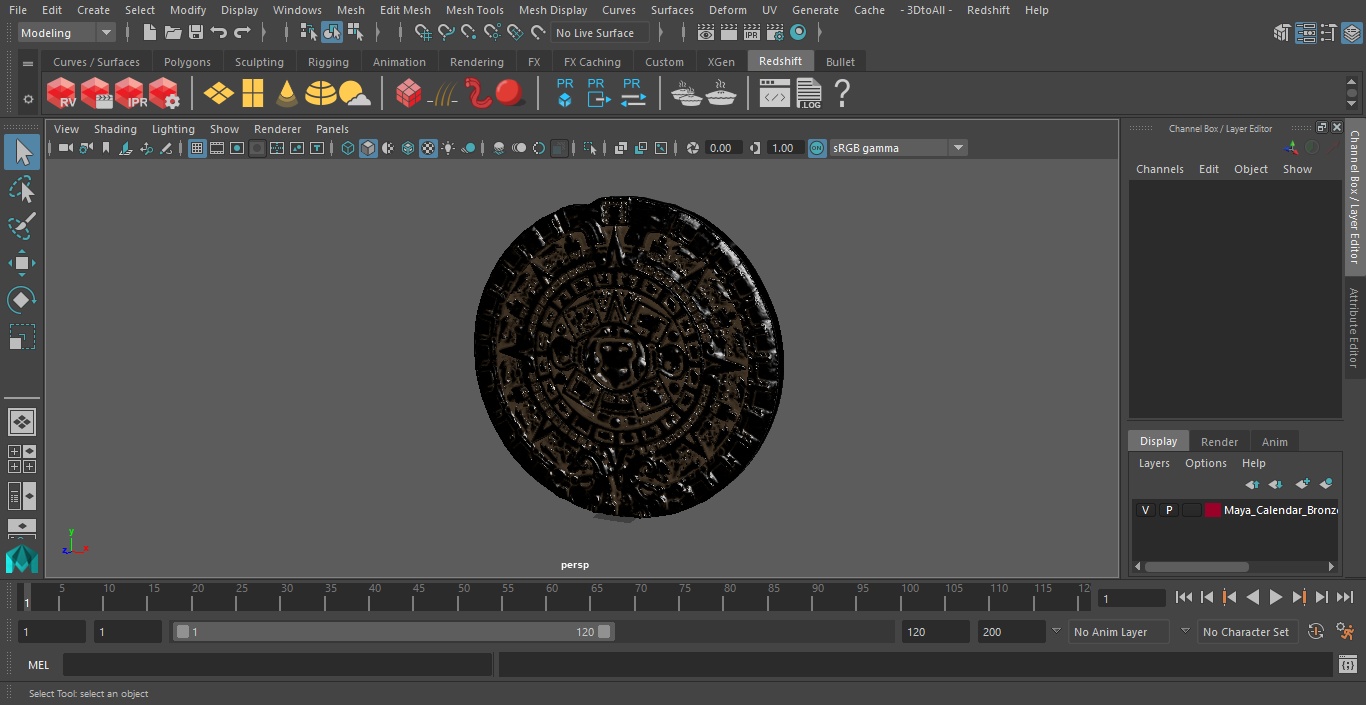
Task: Click the Maya_Calendar_Bronze layer color swatch
Action: pos(1212,510)
